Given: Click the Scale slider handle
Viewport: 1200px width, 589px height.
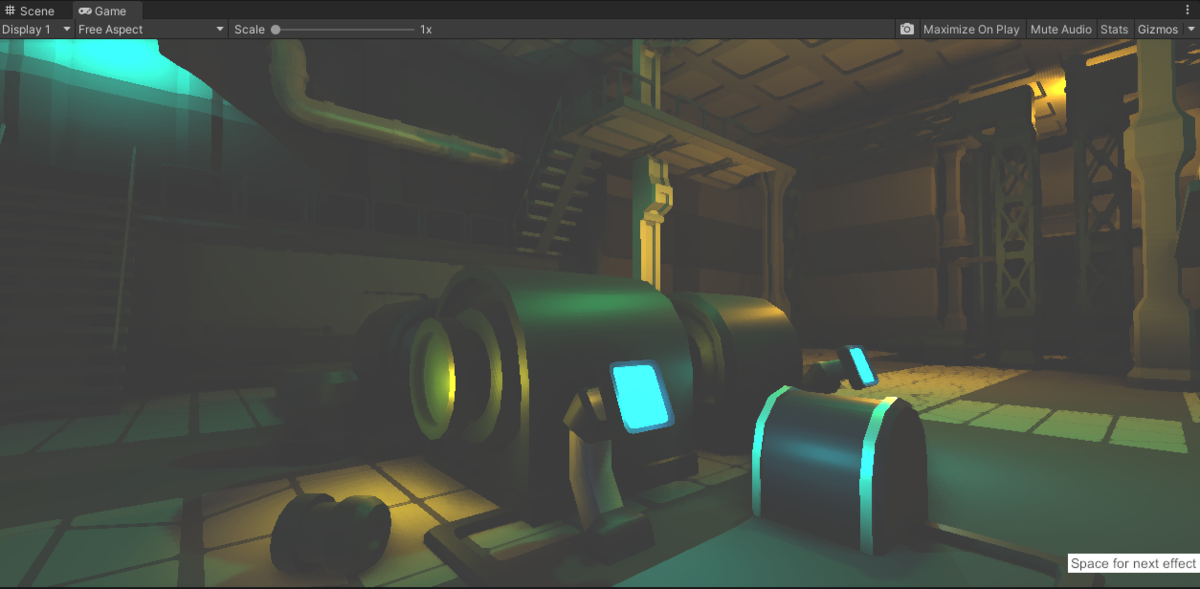Looking at the screenshot, I should [277, 29].
